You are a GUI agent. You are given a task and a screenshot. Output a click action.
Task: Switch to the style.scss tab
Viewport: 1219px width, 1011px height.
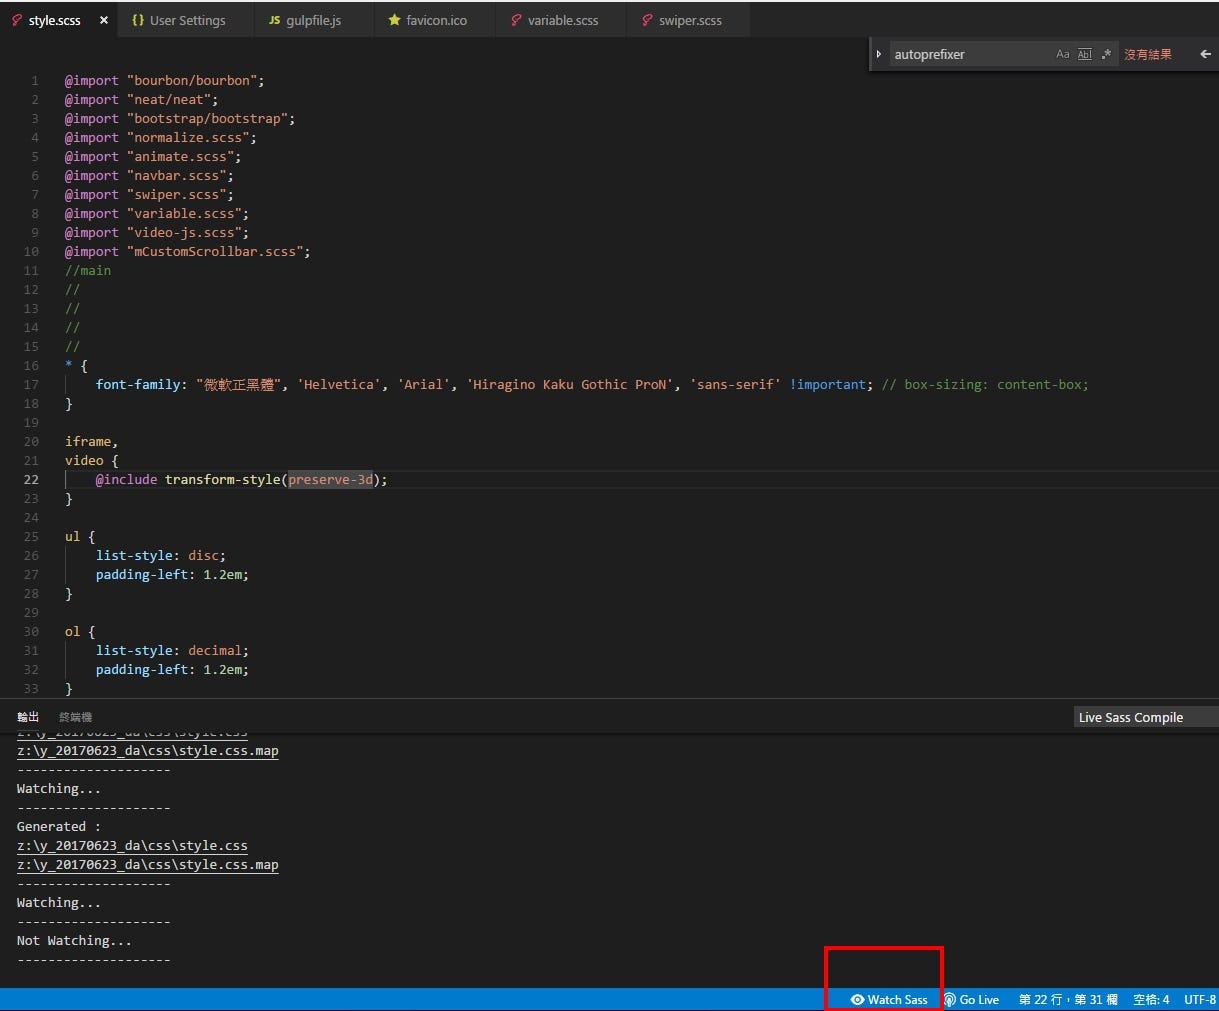tap(60, 20)
